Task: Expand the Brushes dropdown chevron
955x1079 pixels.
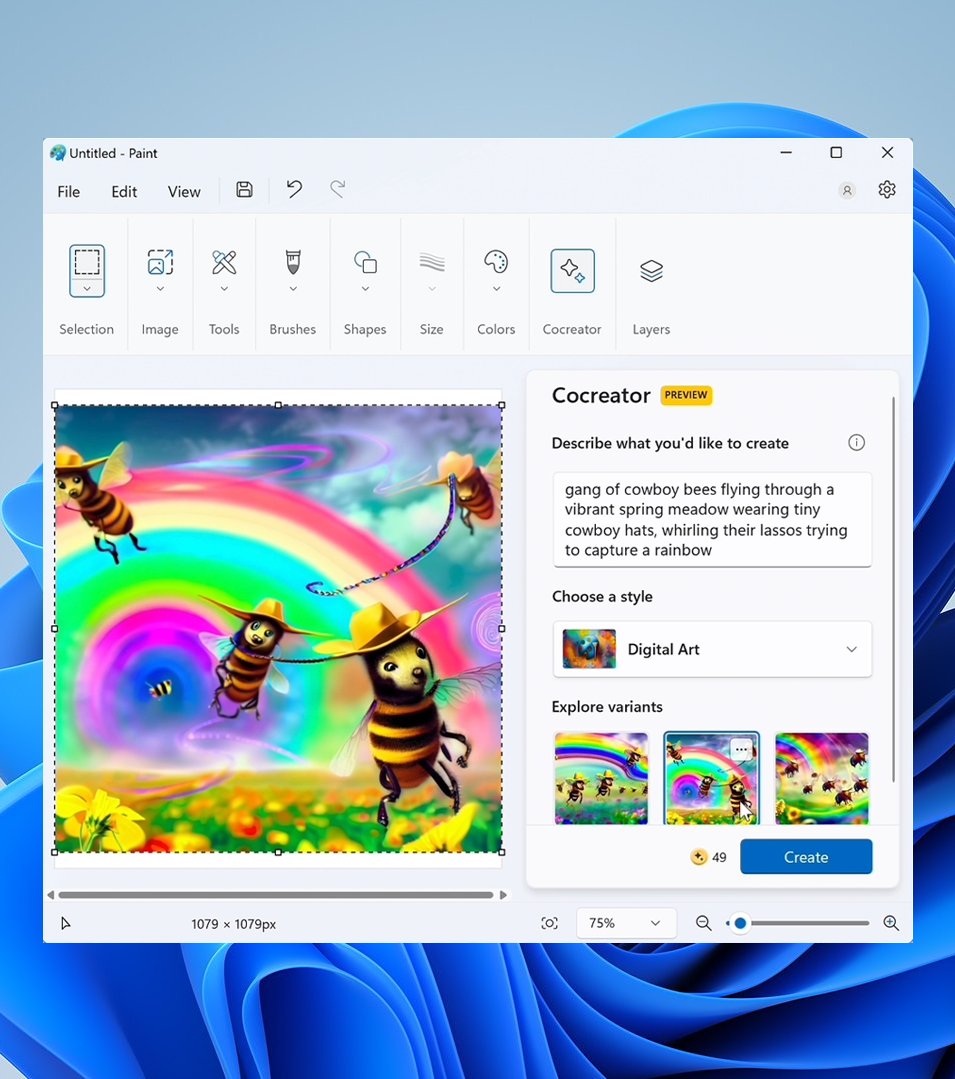Action: point(293,289)
